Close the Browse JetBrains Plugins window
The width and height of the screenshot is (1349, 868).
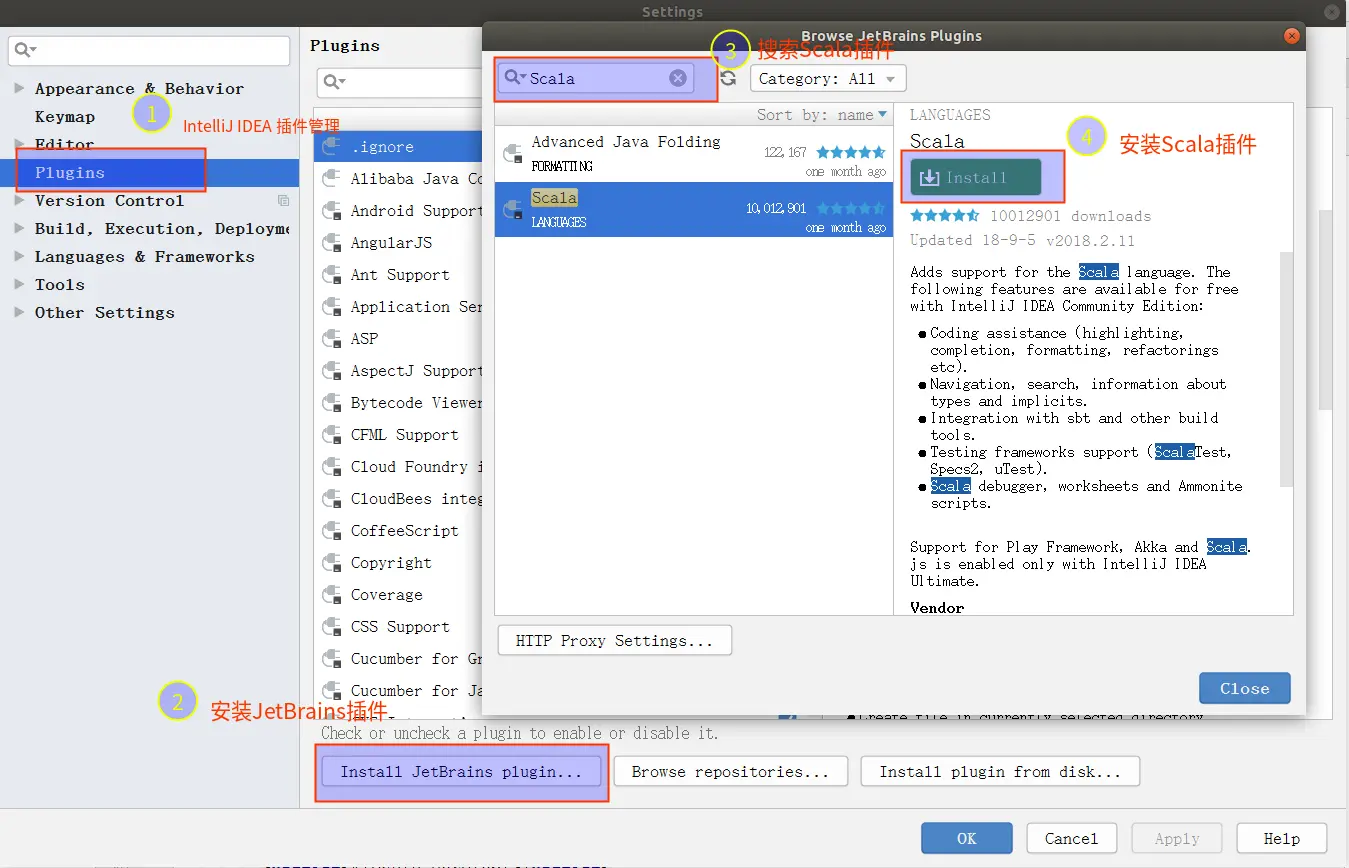(x=1291, y=36)
